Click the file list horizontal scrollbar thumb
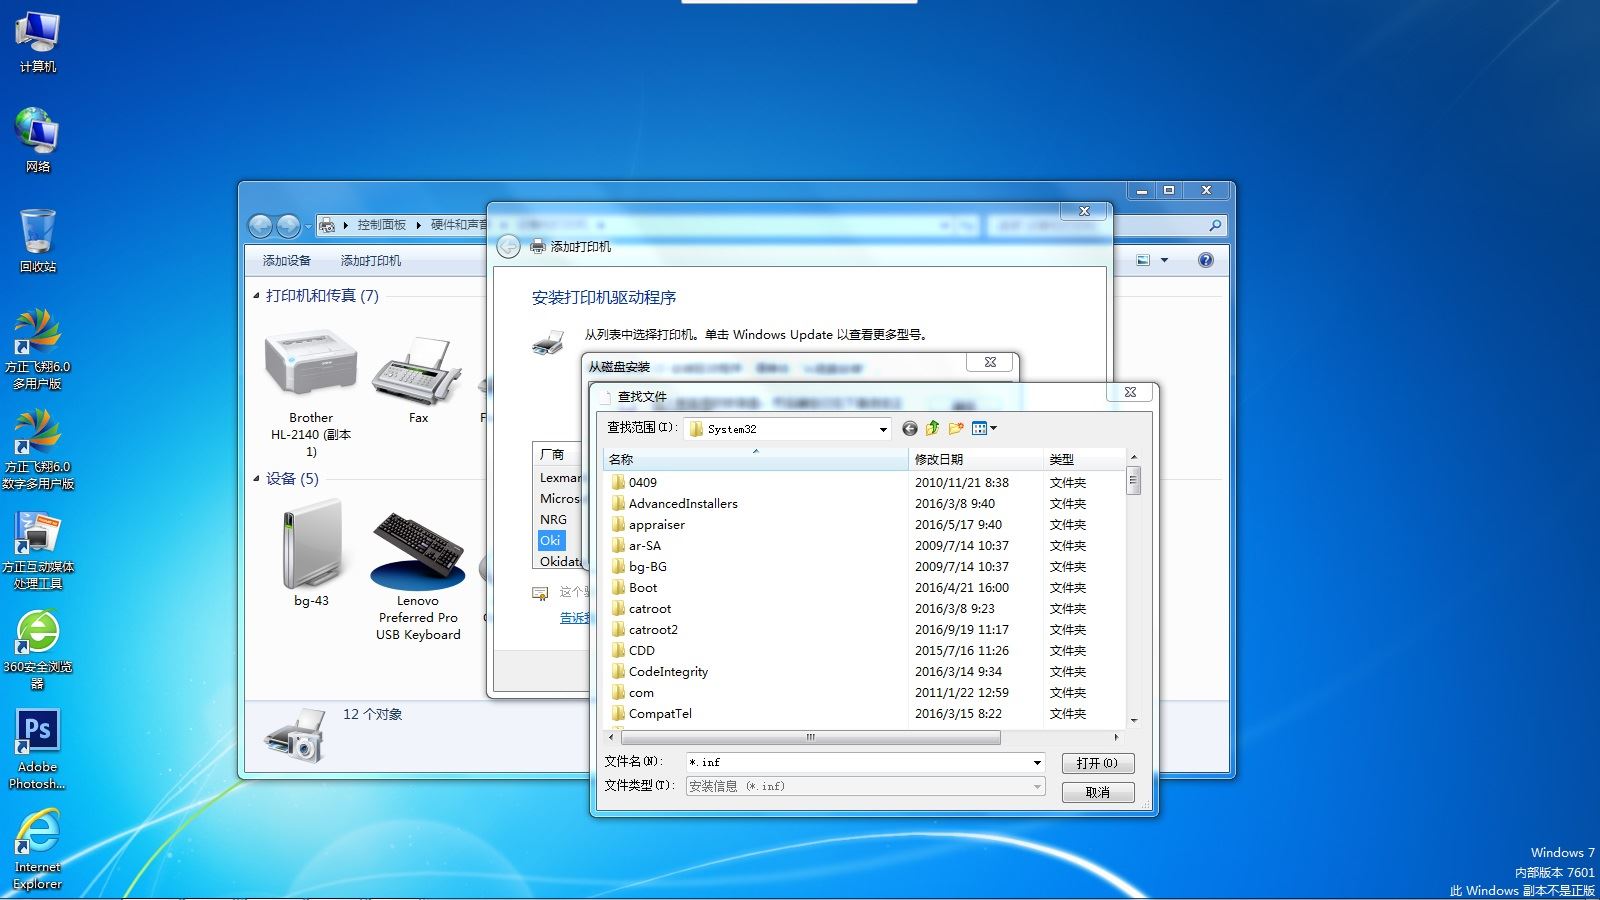Screen dimensions: 1600x900 pyautogui.click(x=811, y=738)
